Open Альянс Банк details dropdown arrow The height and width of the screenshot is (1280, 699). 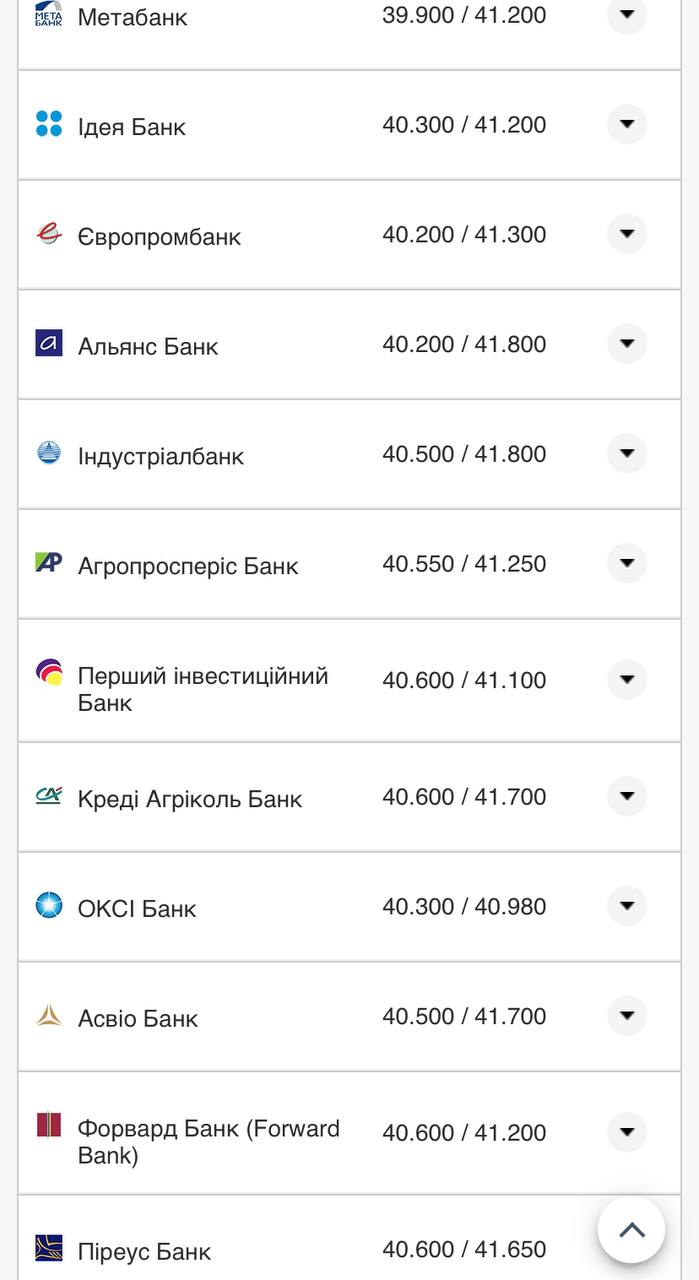(x=627, y=343)
